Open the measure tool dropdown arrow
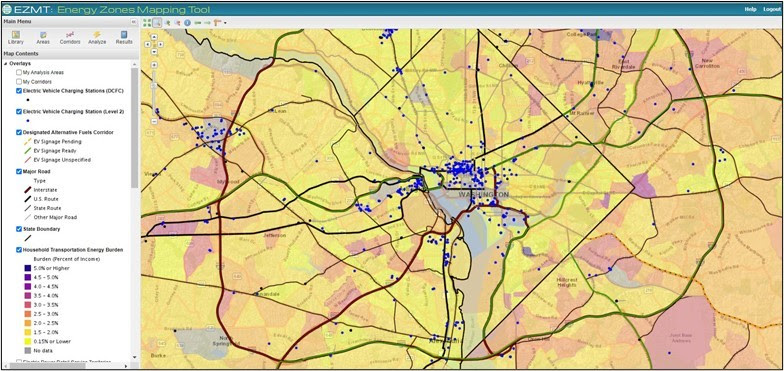The height and width of the screenshot is (371, 784). [x=225, y=22]
